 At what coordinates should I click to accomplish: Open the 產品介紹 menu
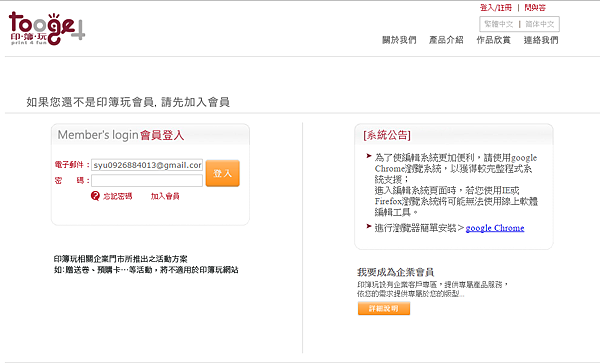tap(446, 40)
